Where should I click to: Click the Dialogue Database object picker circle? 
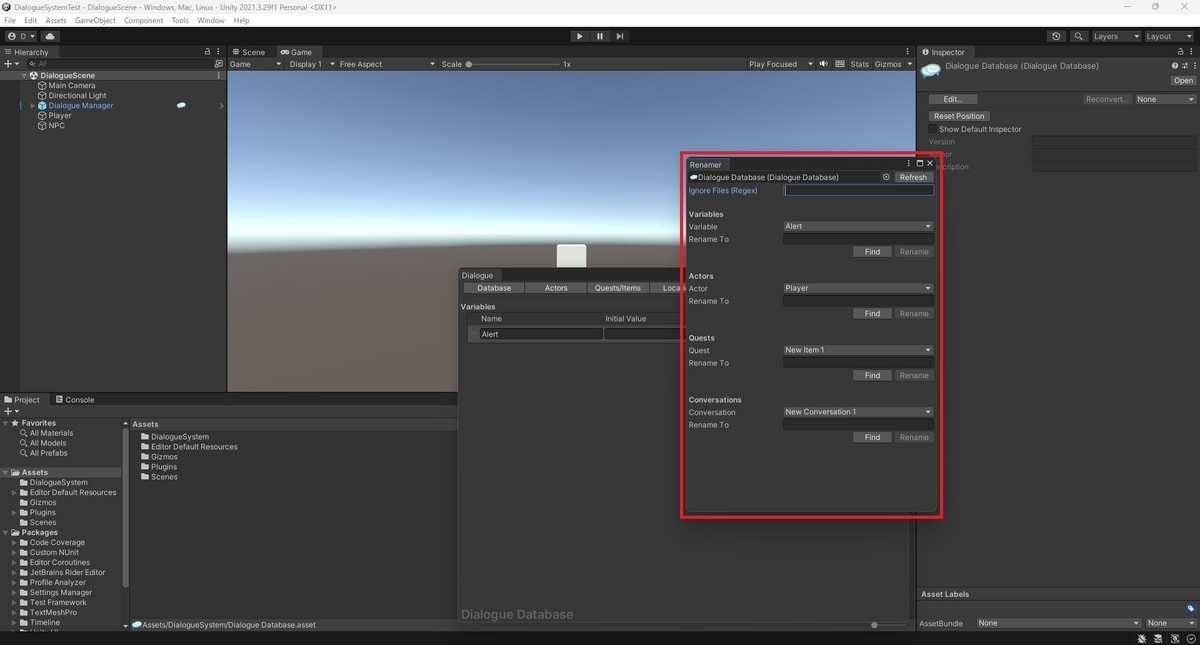pyautogui.click(x=886, y=177)
